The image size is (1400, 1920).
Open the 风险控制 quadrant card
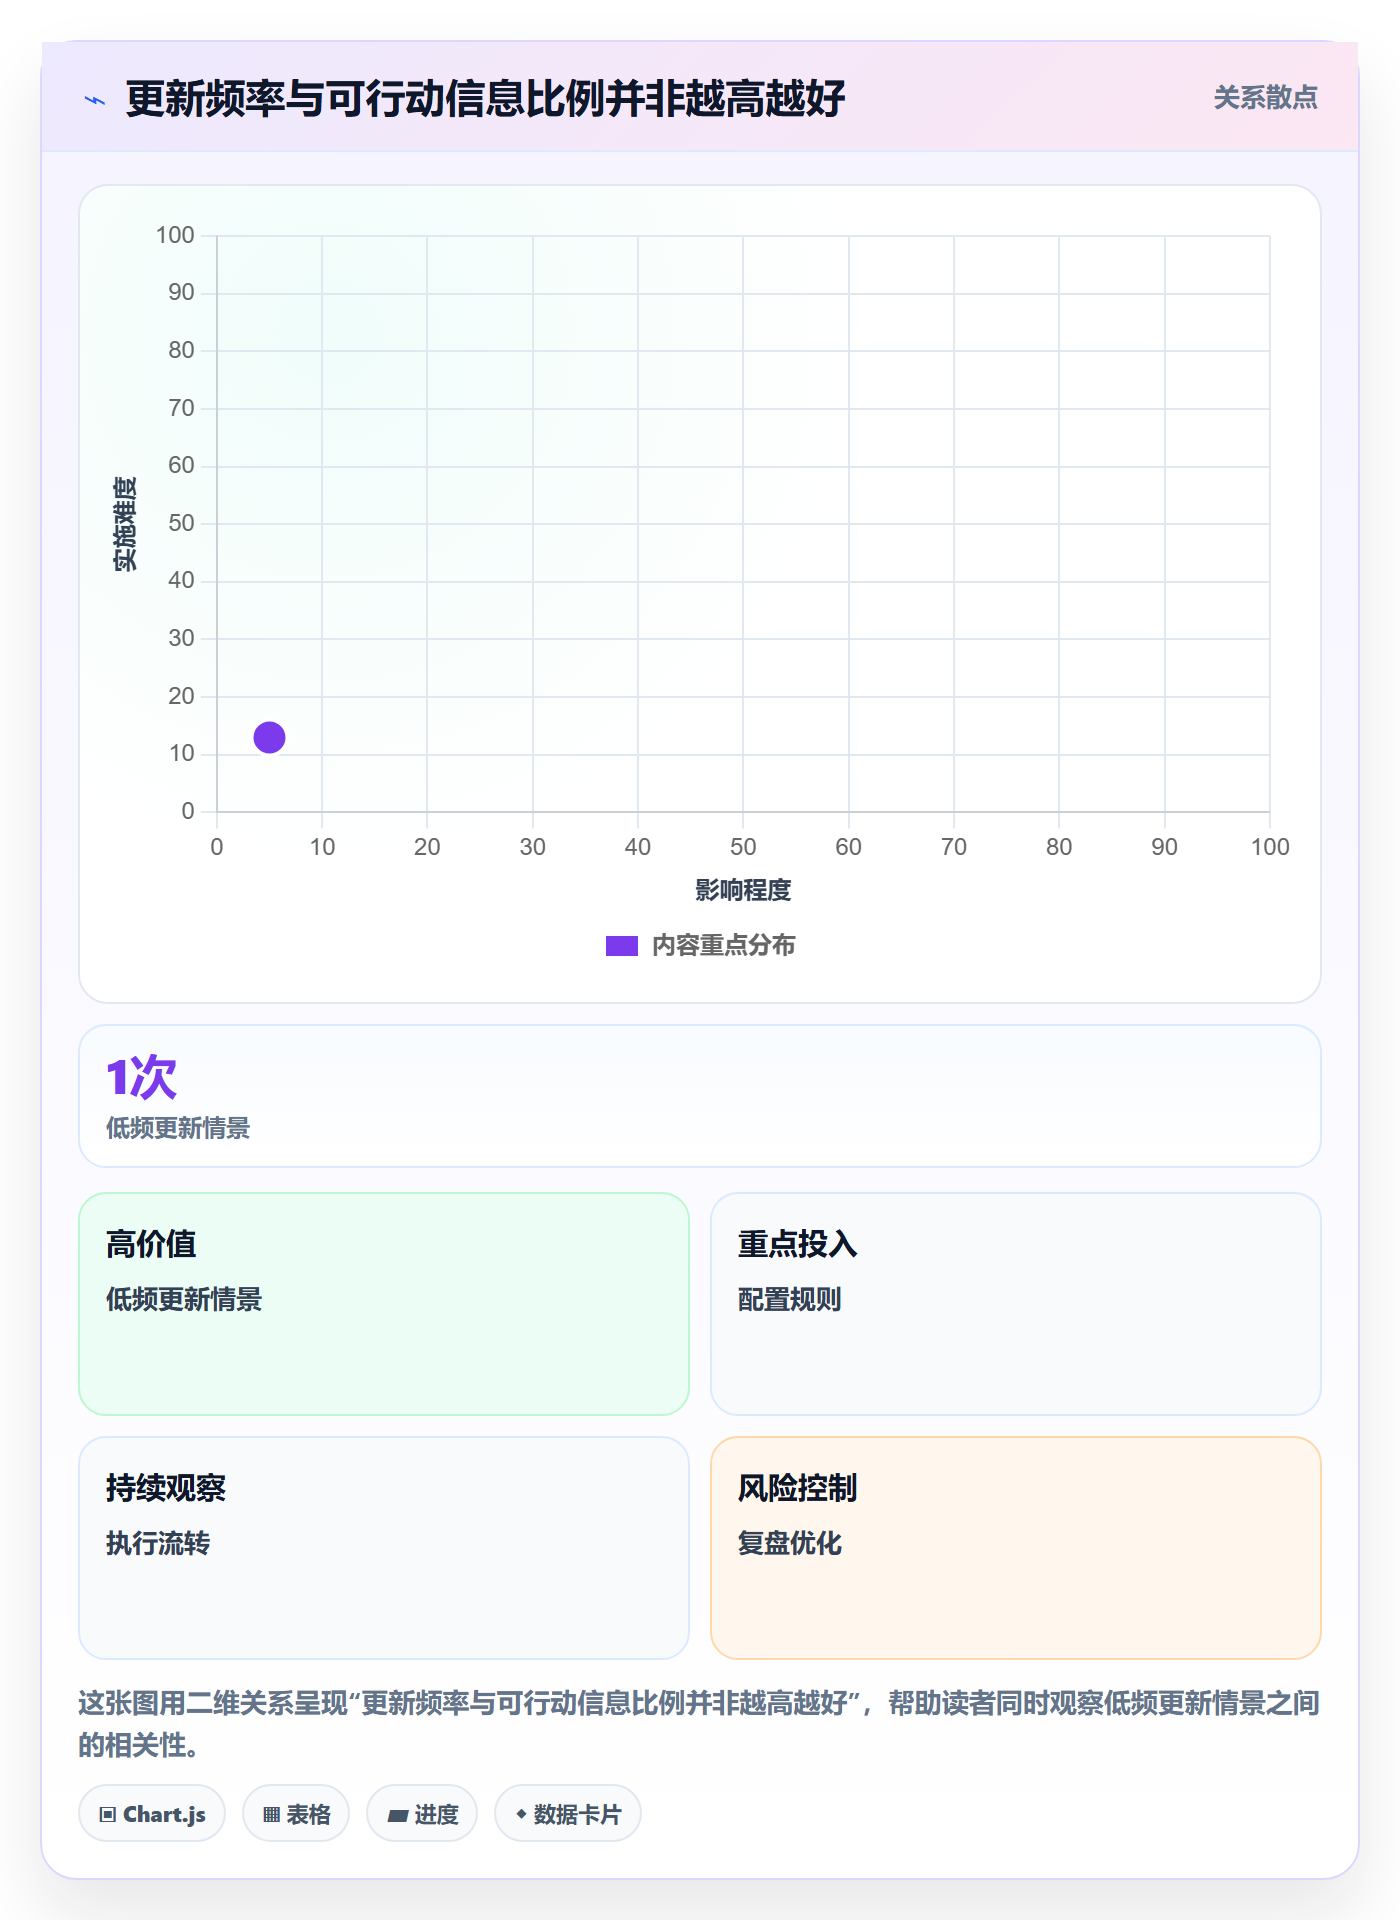1016,1548
